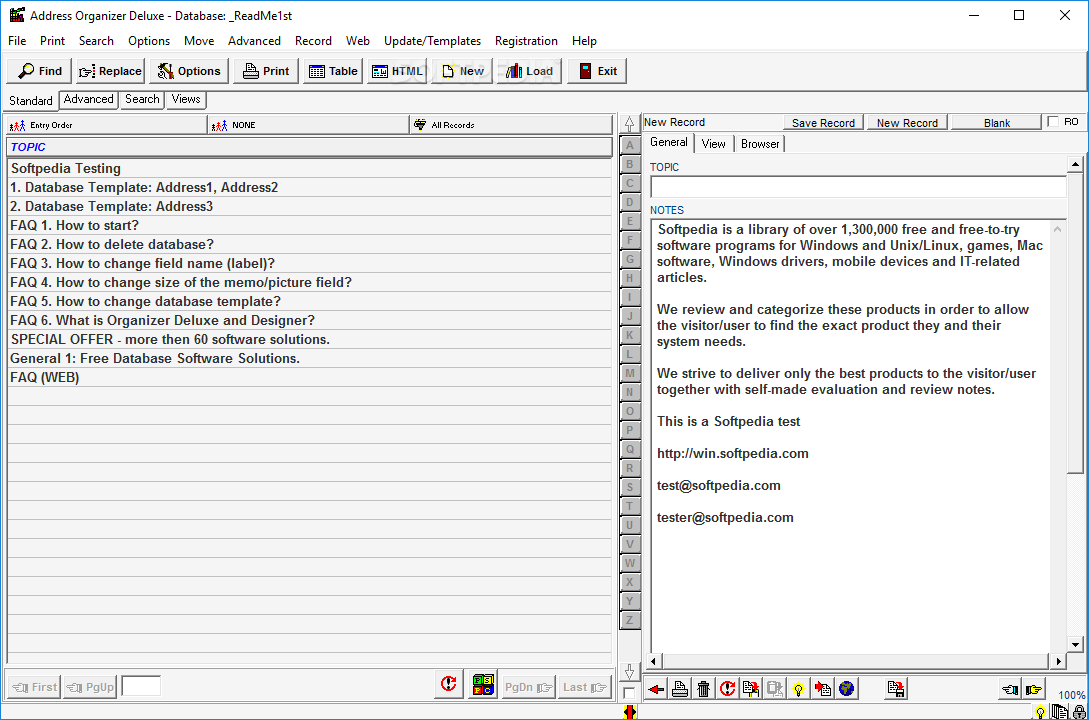This screenshot has height=720, width=1089.
Task: Click the light bulb icon in record toolbar
Action: (x=799, y=689)
